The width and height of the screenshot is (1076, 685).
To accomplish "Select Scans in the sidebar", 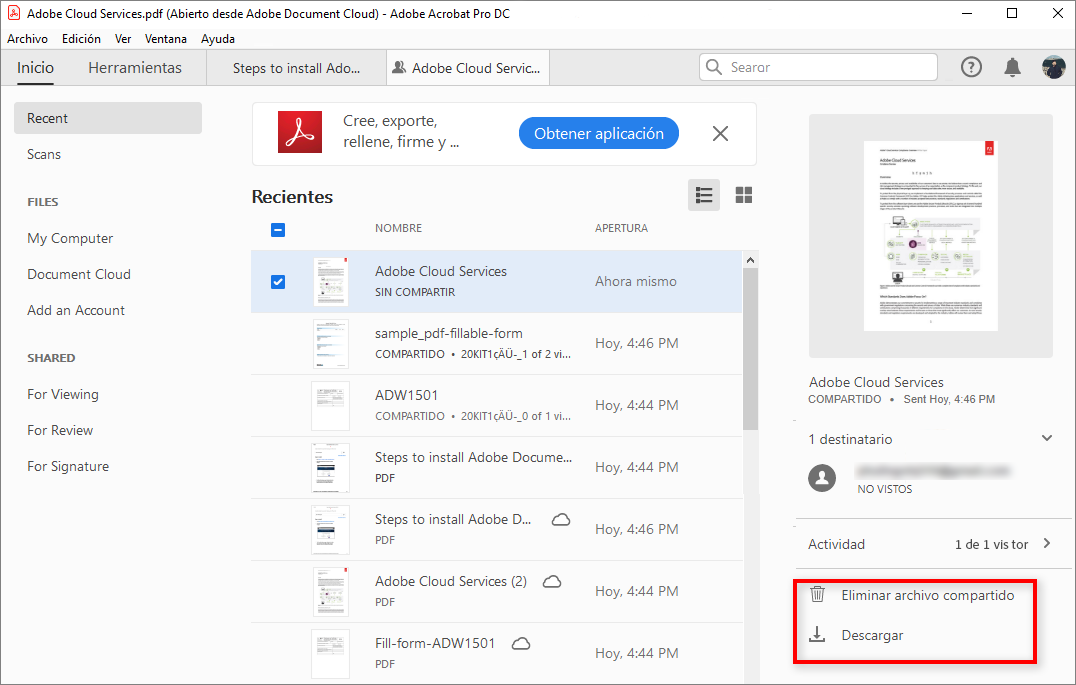I will (x=44, y=154).
